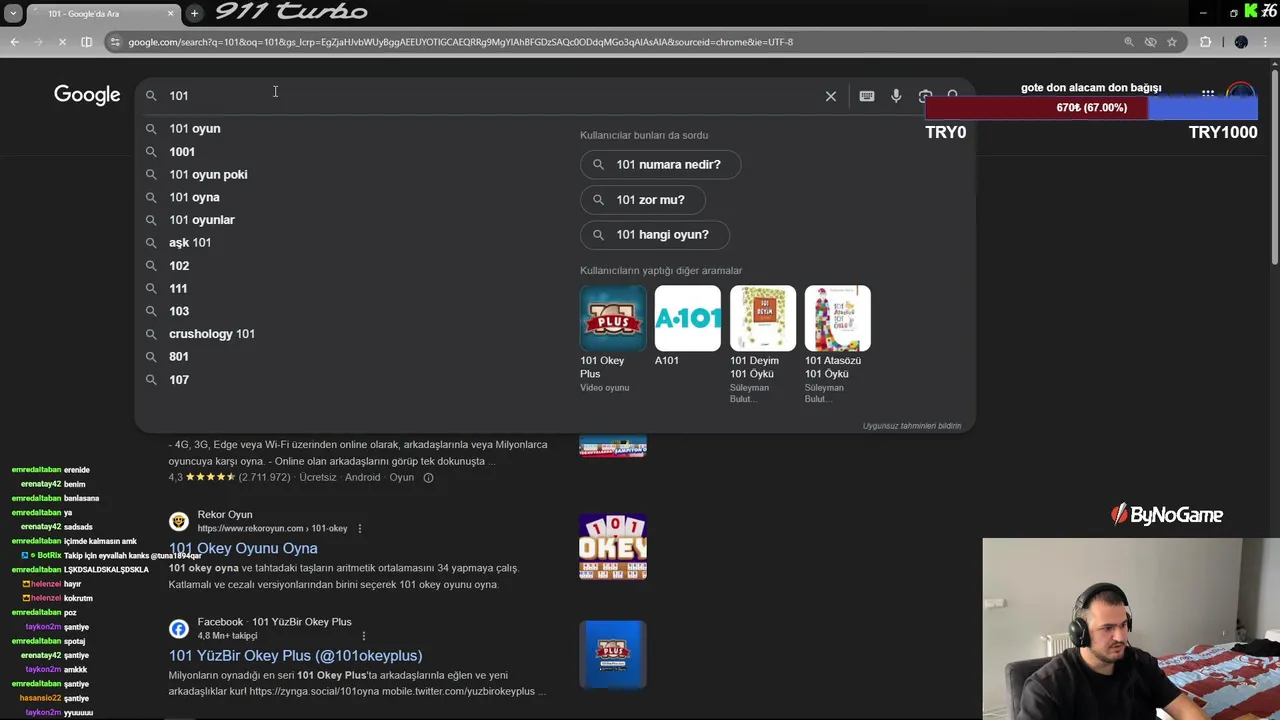Open '101 YüzBir Okey Plus (@101okeyplus)' result
Image resolution: width=1280 pixels, height=720 pixels.
[x=295, y=656]
